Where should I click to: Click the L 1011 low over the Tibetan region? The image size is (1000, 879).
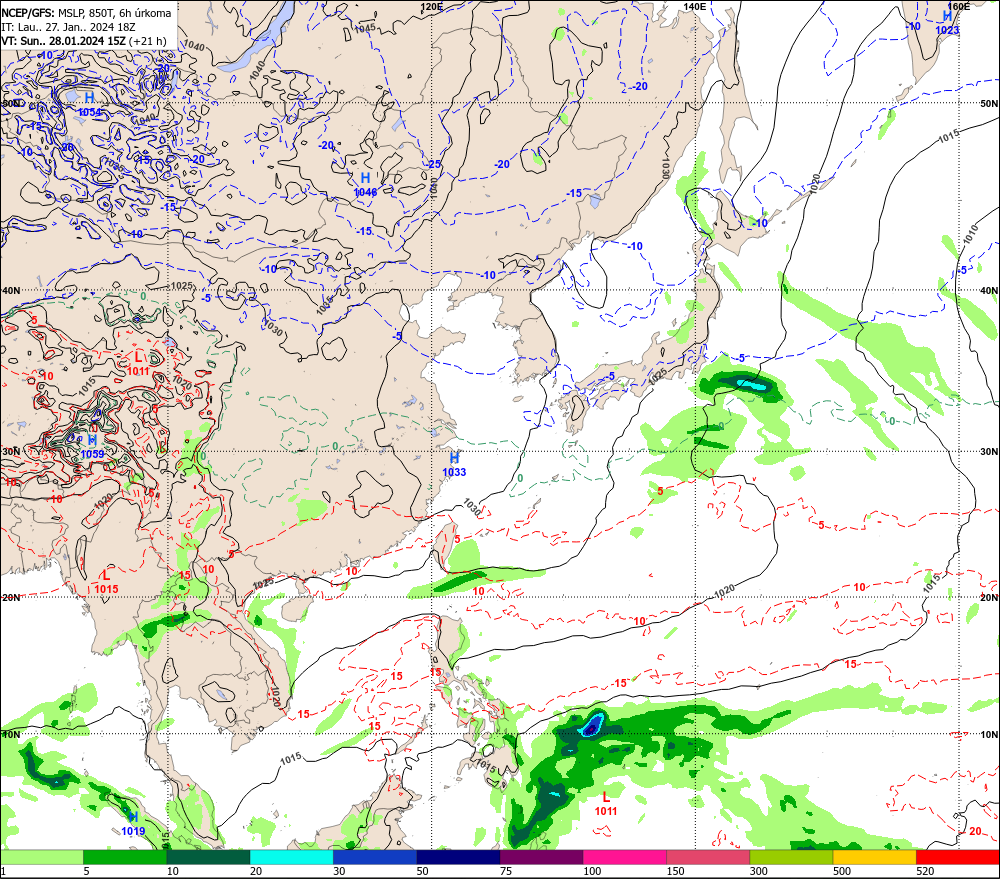[x=138, y=364]
